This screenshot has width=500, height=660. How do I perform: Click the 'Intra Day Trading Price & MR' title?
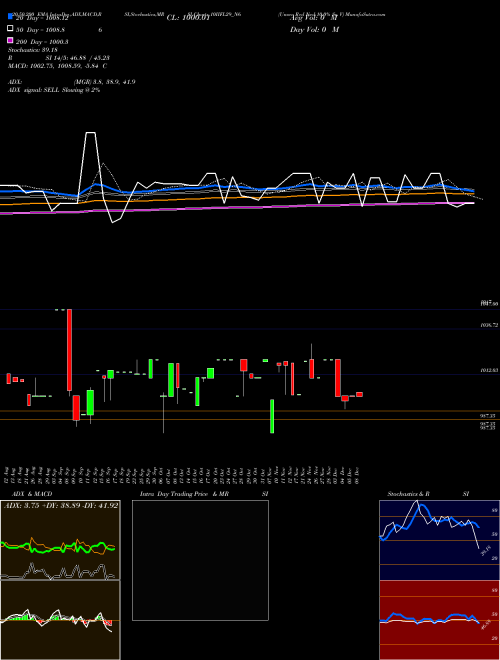tap(184, 494)
